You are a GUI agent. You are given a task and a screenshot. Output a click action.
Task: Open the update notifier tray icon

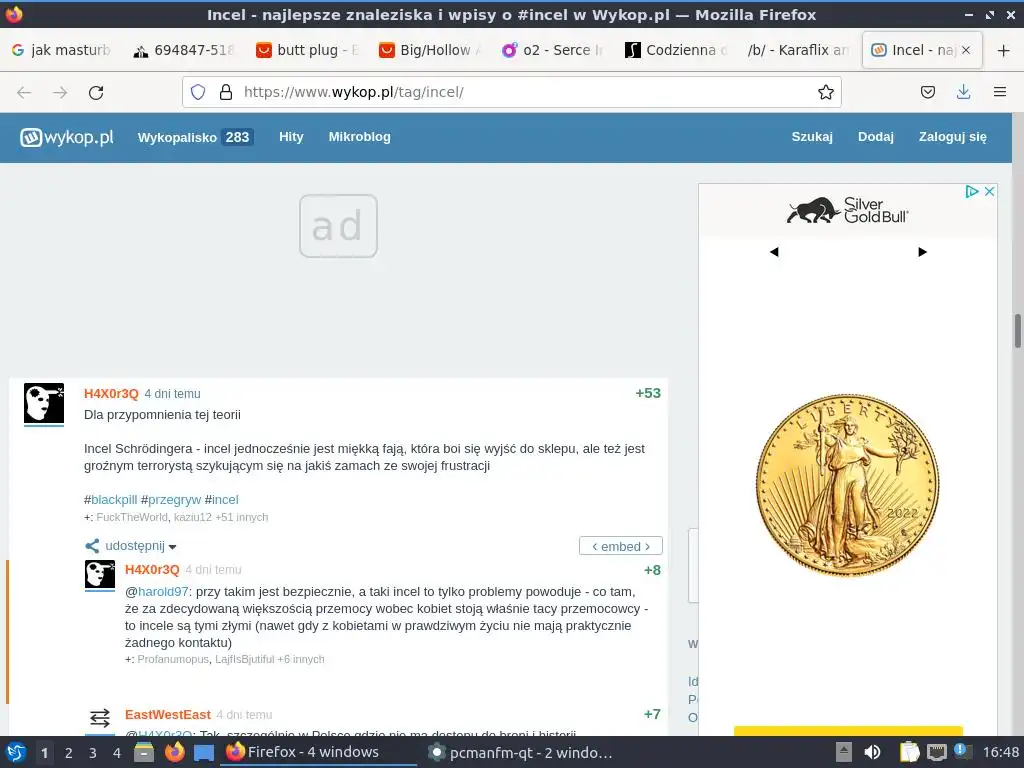963,751
